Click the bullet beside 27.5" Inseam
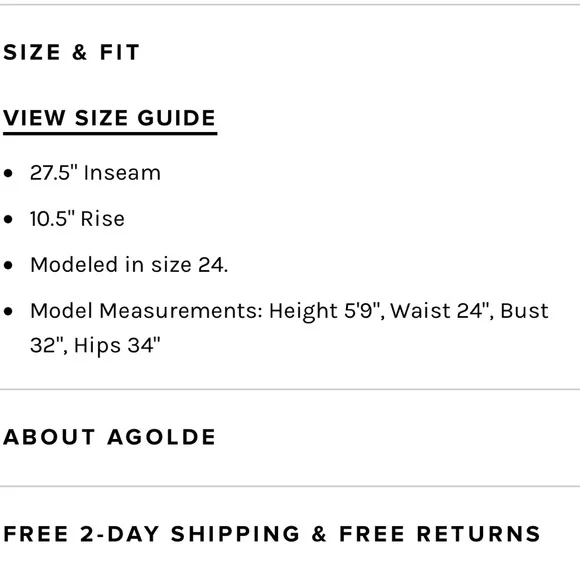Image resolution: width=580 pixels, height=580 pixels. 8,173
